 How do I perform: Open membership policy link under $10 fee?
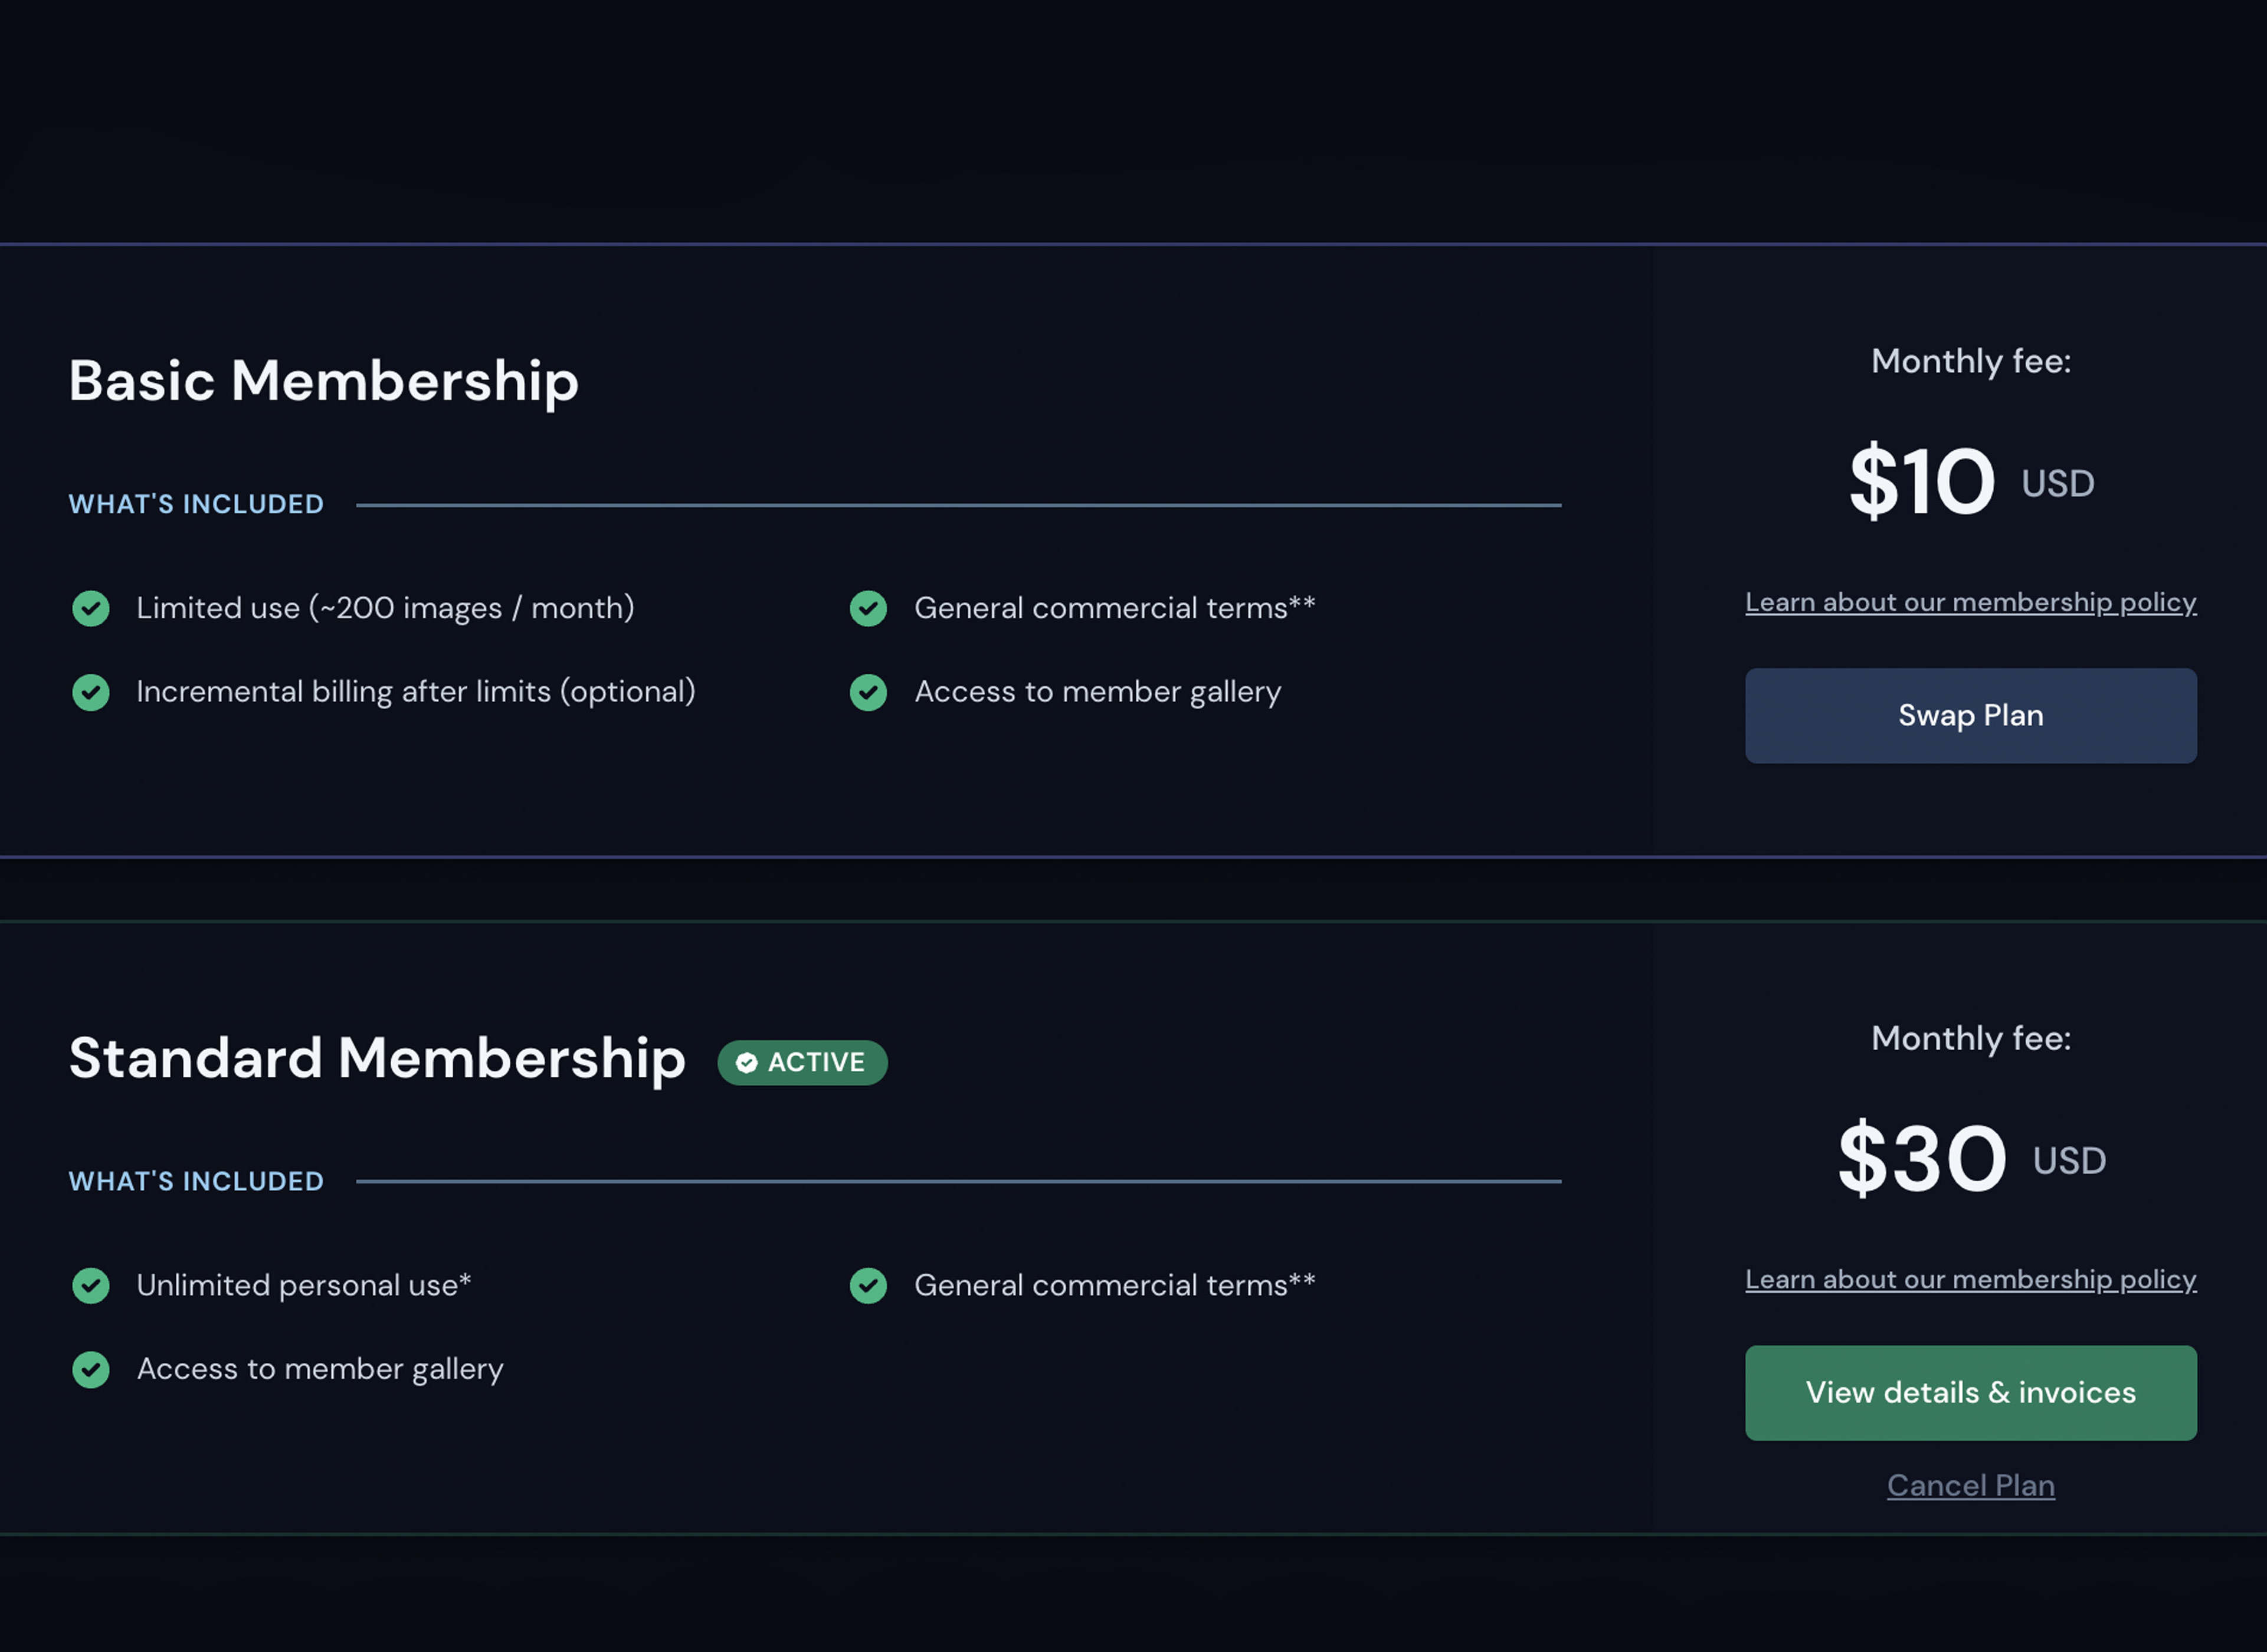click(x=1970, y=602)
